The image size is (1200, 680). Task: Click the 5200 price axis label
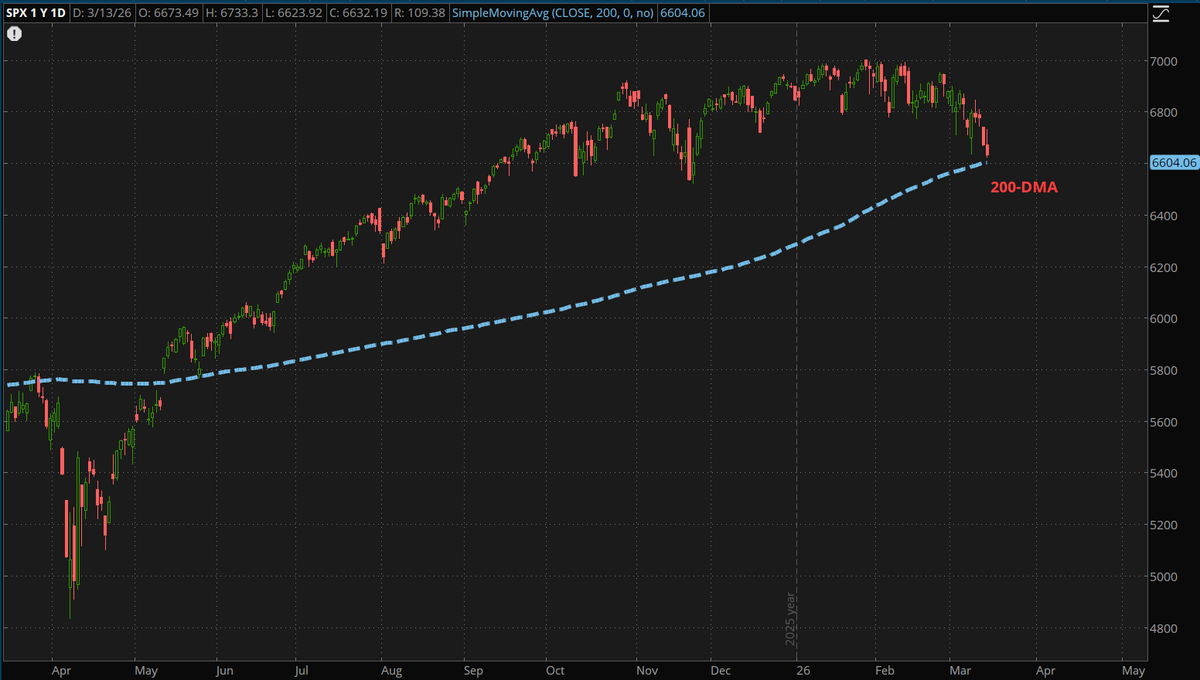point(1165,526)
